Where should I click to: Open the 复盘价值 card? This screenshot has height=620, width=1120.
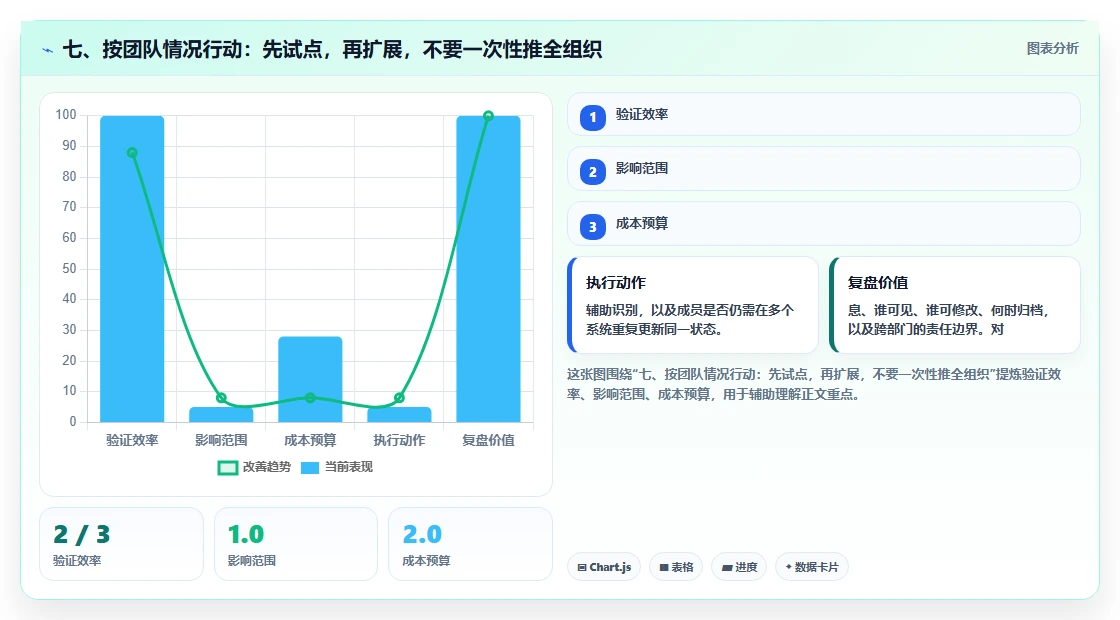pyautogui.click(x=955, y=305)
